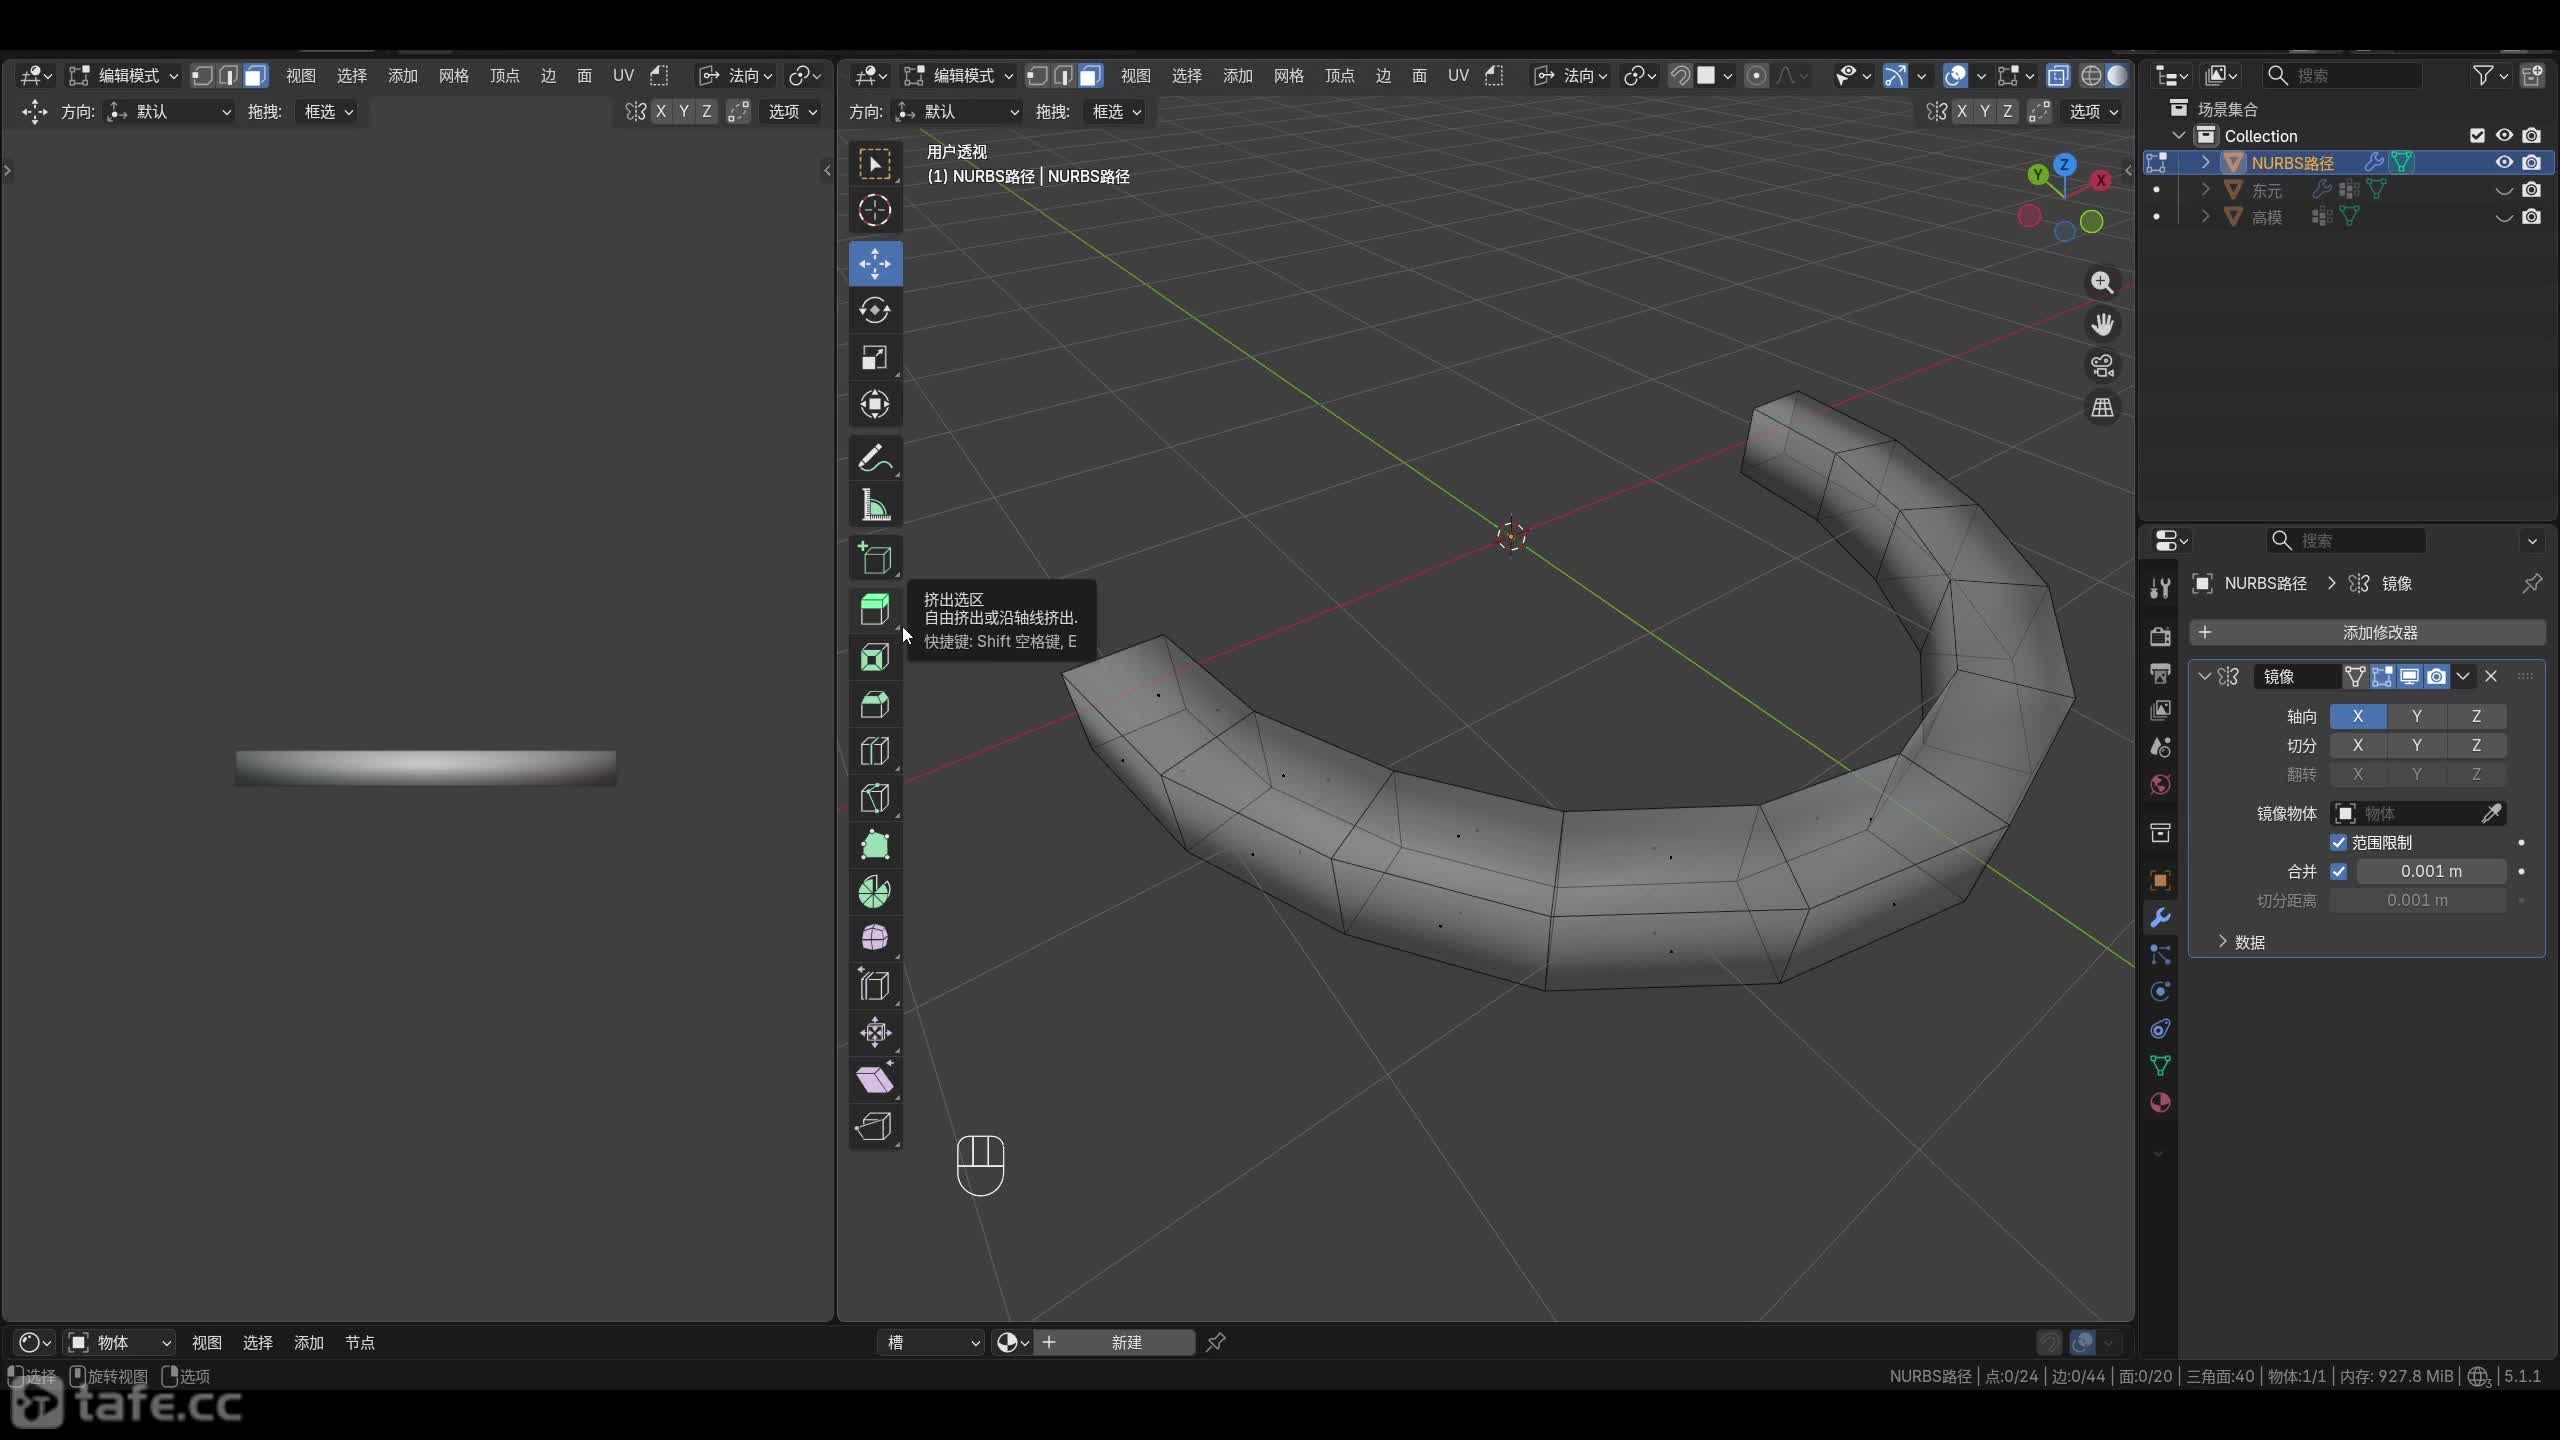
Task: Collapse the 镜像 modifier panel
Action: (2204, 677)
